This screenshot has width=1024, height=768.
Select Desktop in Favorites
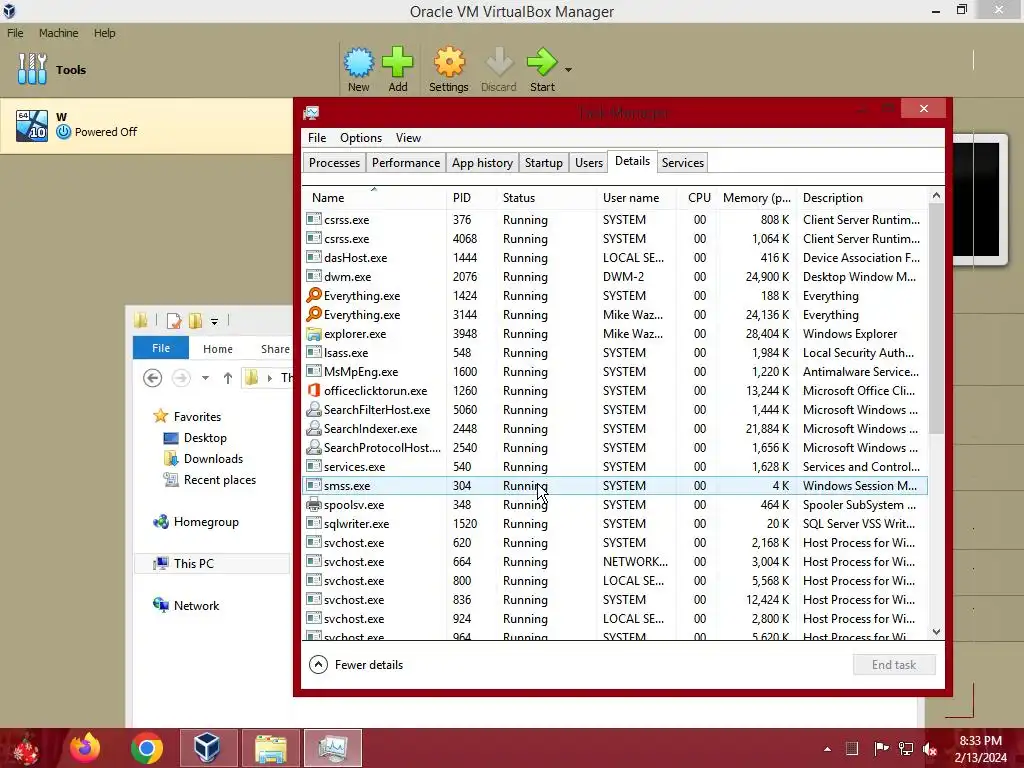pyautogui.click(x=195, y=438)
